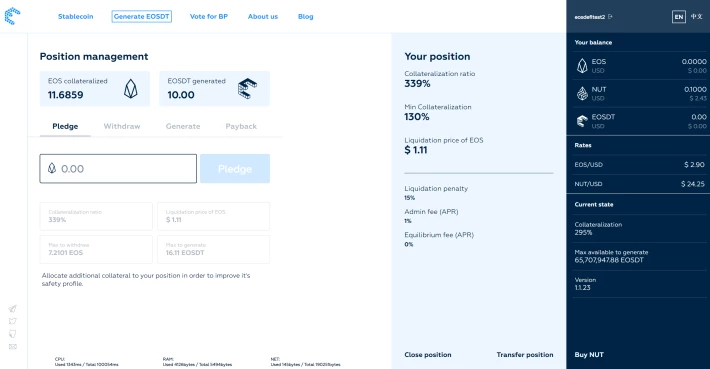Click Transfer position link
The image size is (710, 369).
[x=525, y=355]
